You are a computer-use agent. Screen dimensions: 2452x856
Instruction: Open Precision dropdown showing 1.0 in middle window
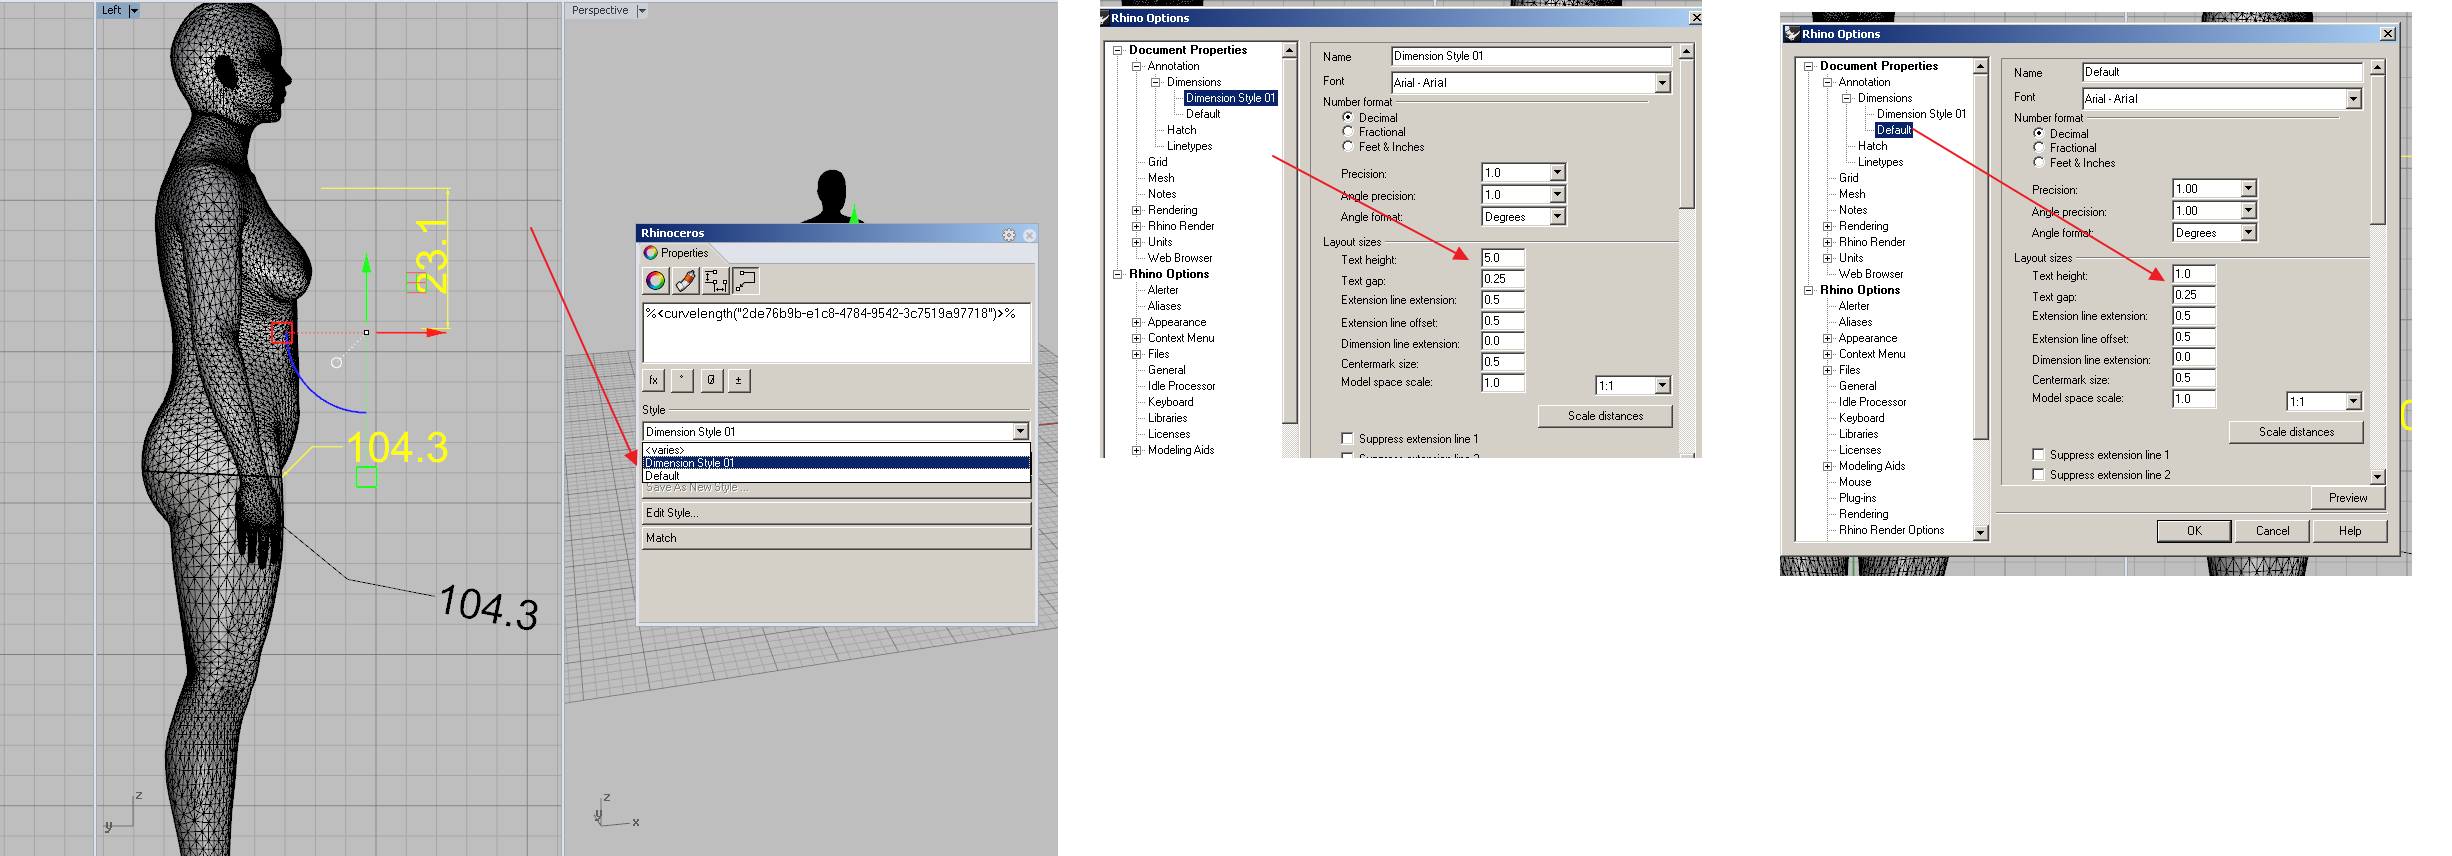coord(1557,173)
